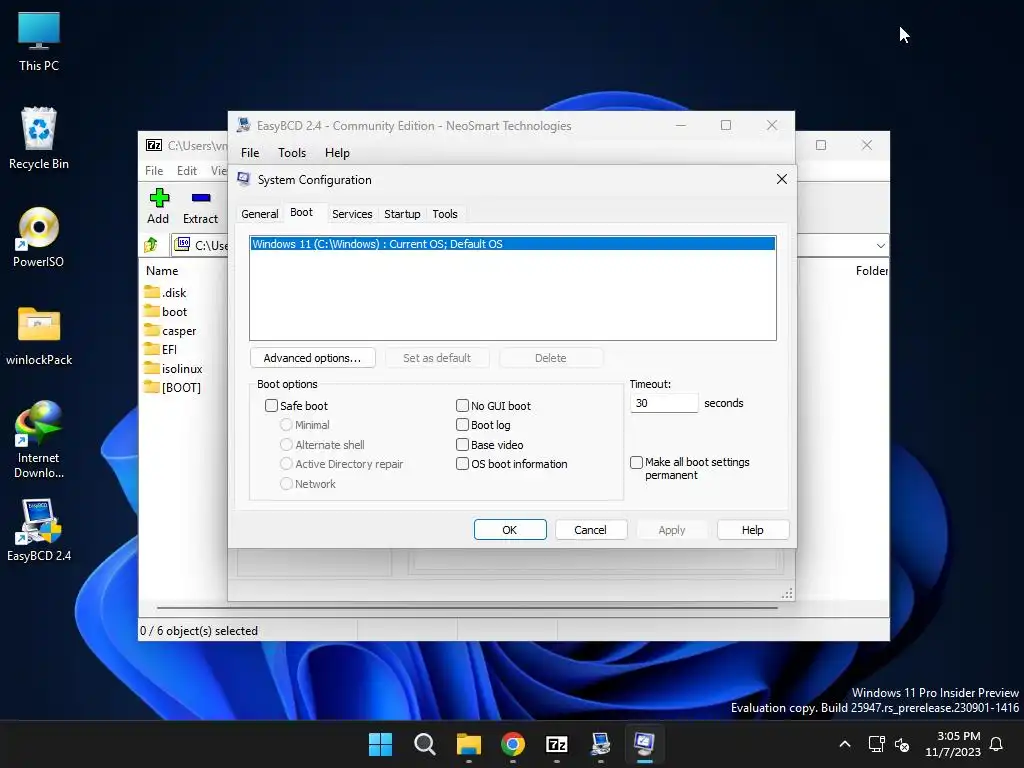The height and width of the screenshot is (768, 1024).
Task: Click the Advanced options button
Action: pyautogui.click(x=312, y=358)
